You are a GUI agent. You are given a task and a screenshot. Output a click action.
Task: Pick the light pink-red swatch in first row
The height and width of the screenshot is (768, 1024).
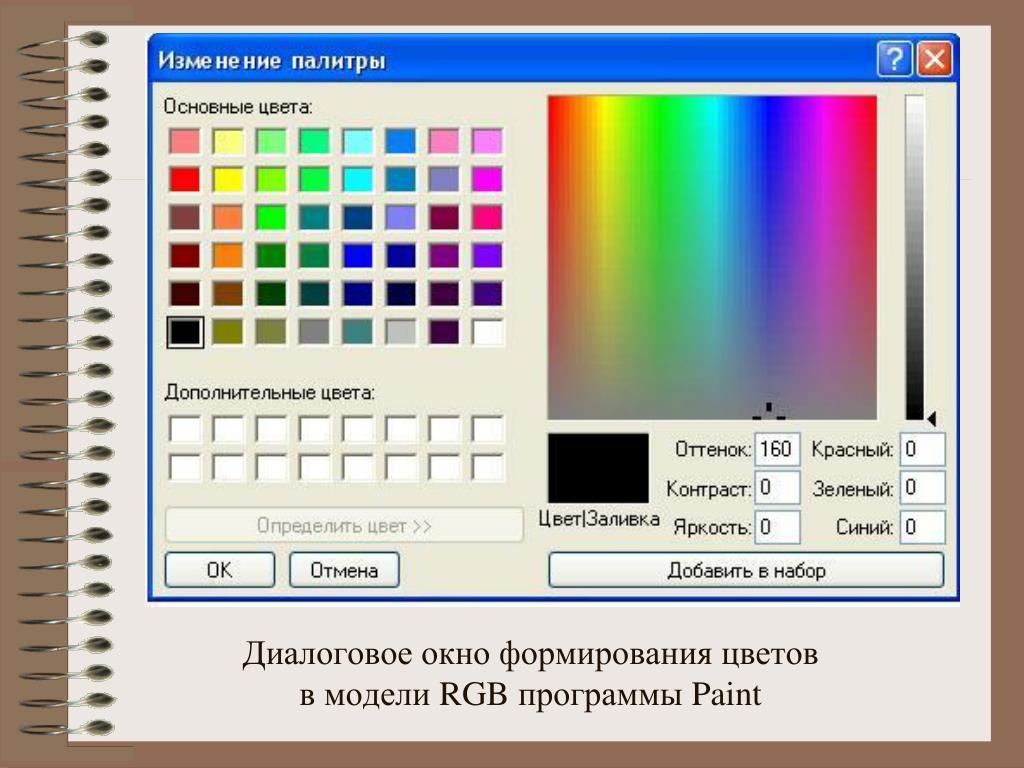point(185,141)
